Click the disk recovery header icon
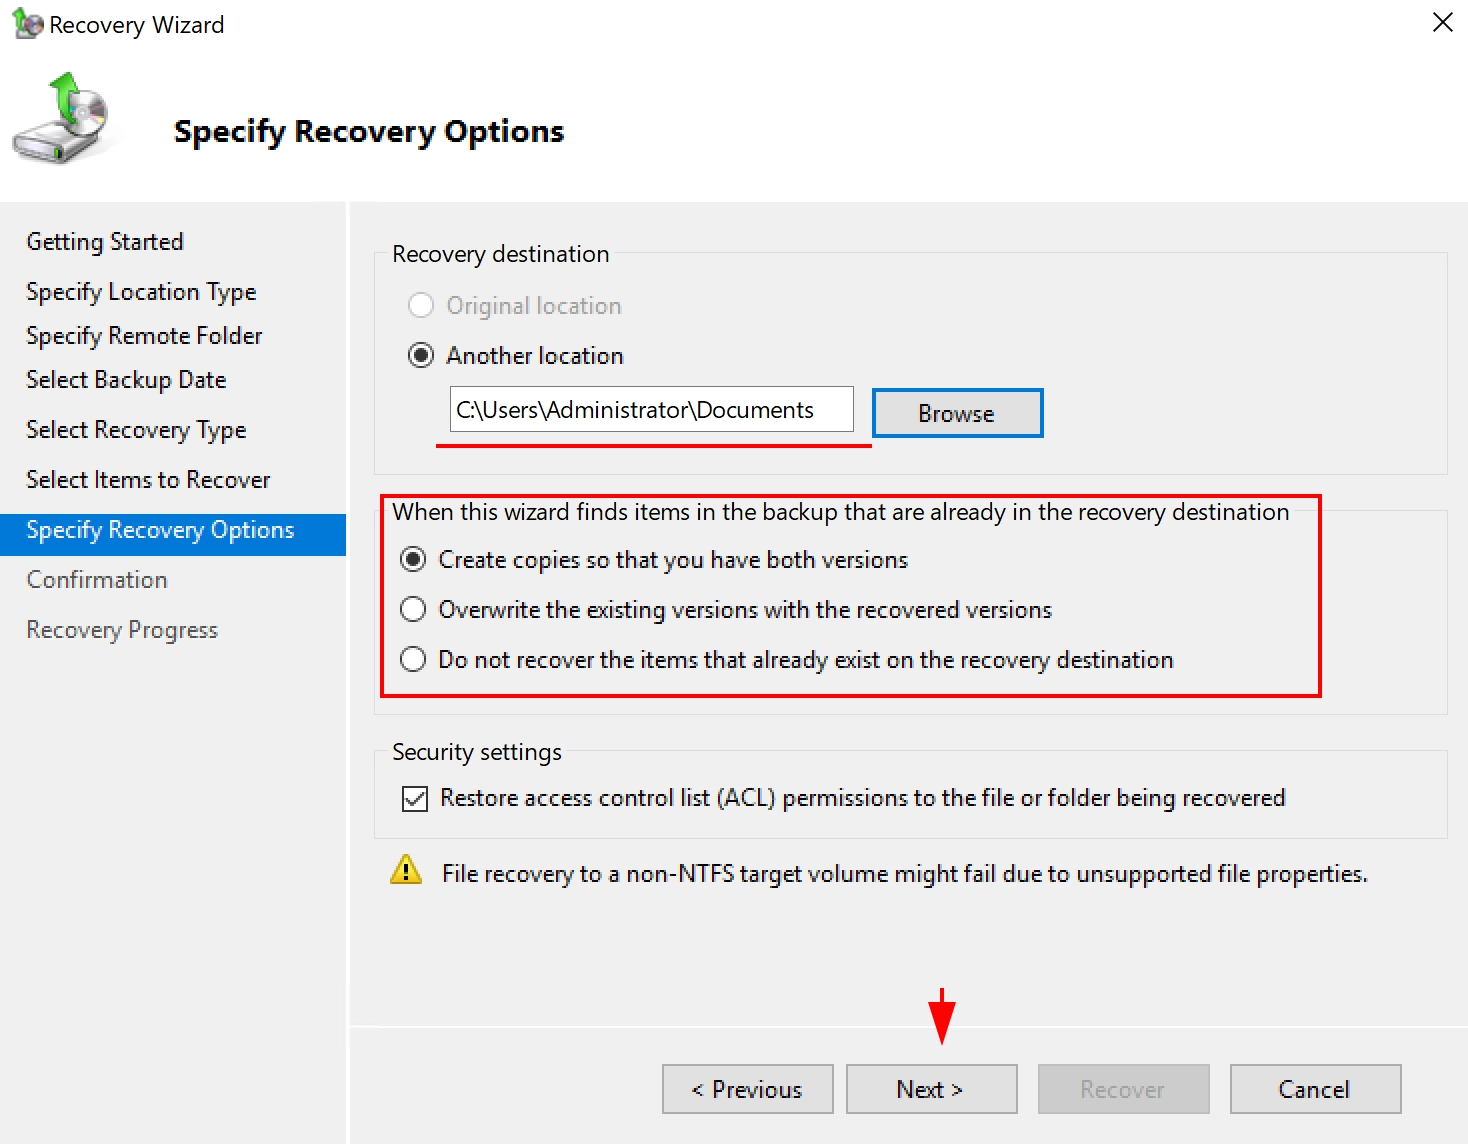The height and width of the screenshot is (1144, 1468). (x=64, y=120)
